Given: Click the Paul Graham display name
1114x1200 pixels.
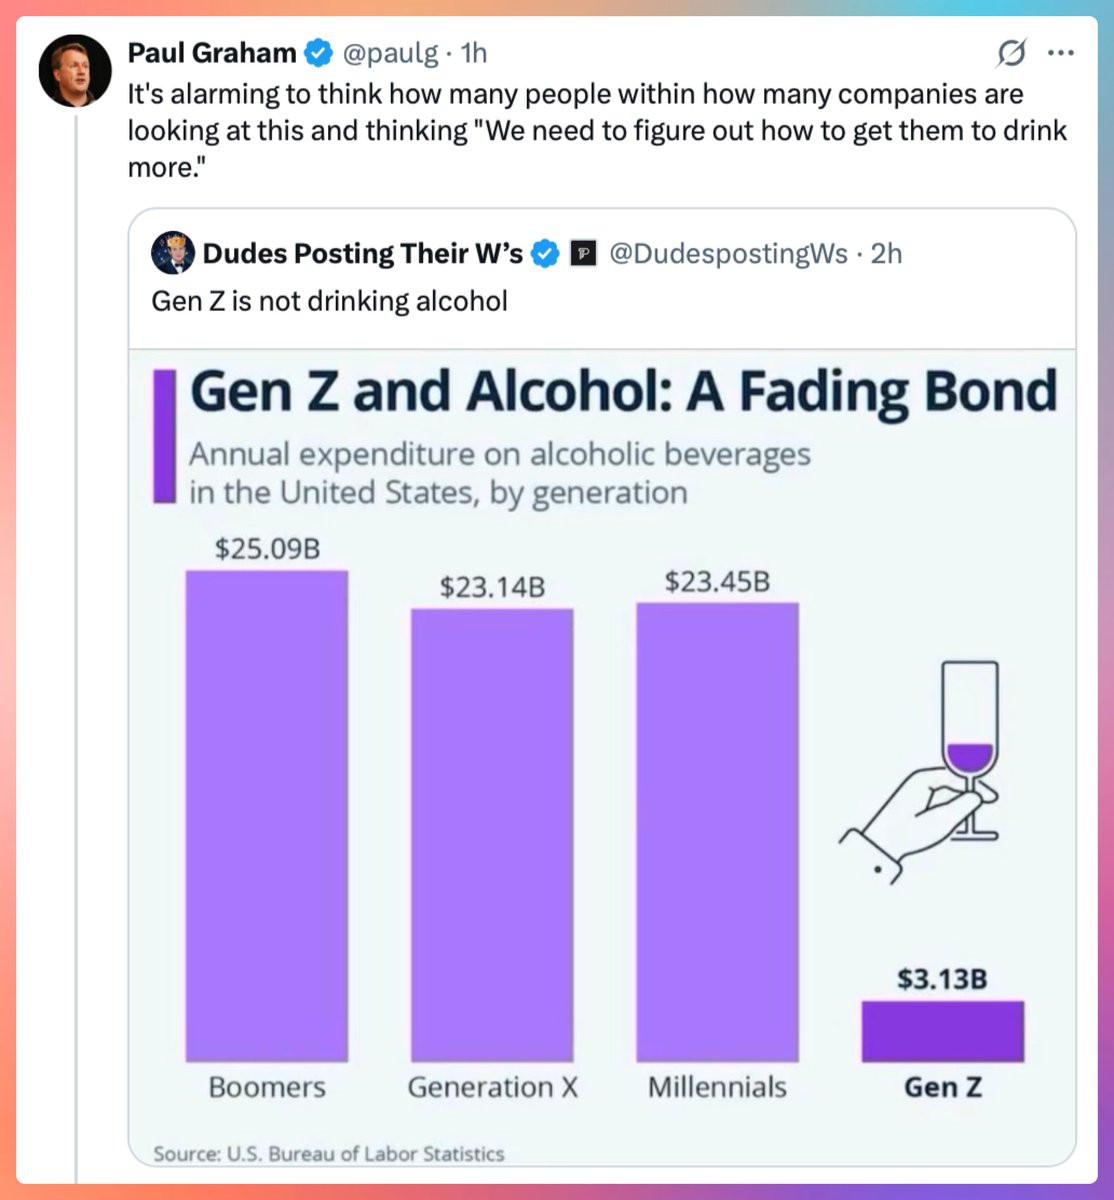Looking at the screenshot, I should click(212, 53).
